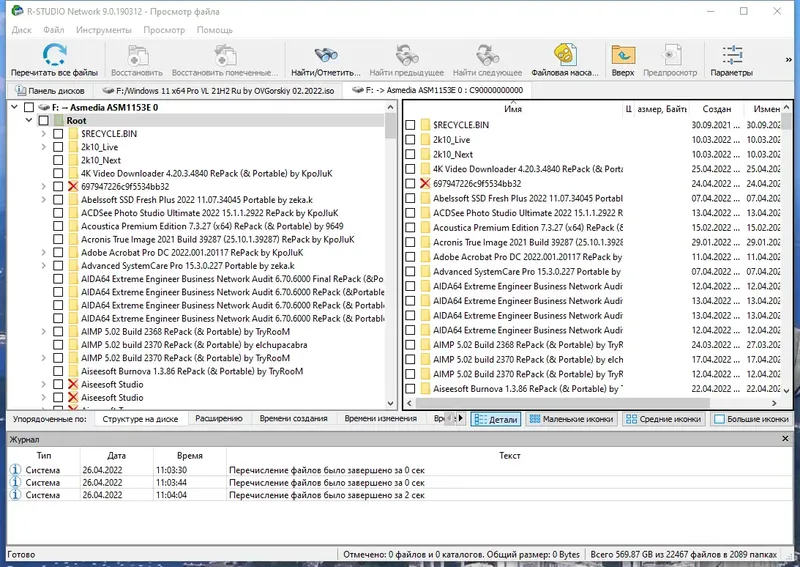Click the R-STUDIO application icon in title bar
Viewport: 800px width, 567px height.
tap(17, 11)
